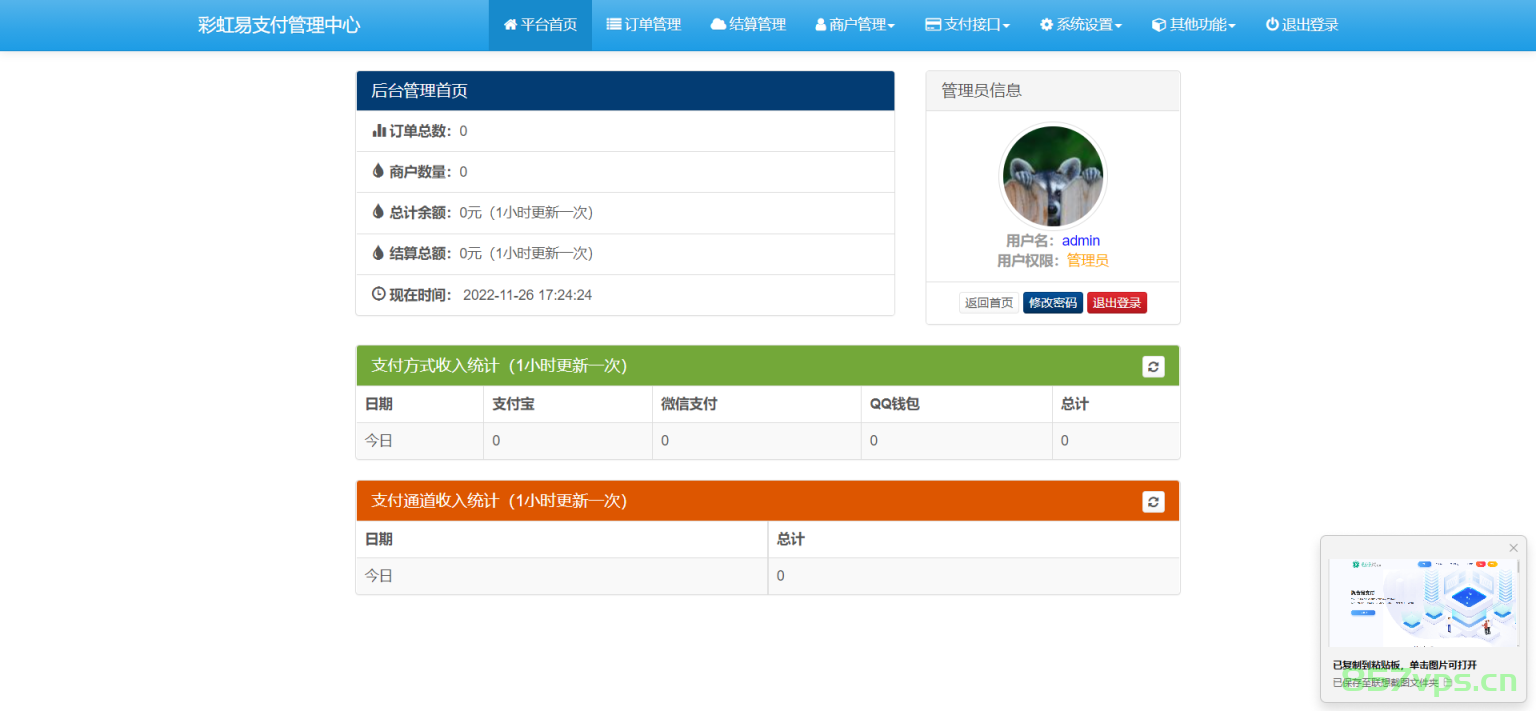
Task: Click the admin avatar image
Action: pyautogui.click(x=1053, y=176)
